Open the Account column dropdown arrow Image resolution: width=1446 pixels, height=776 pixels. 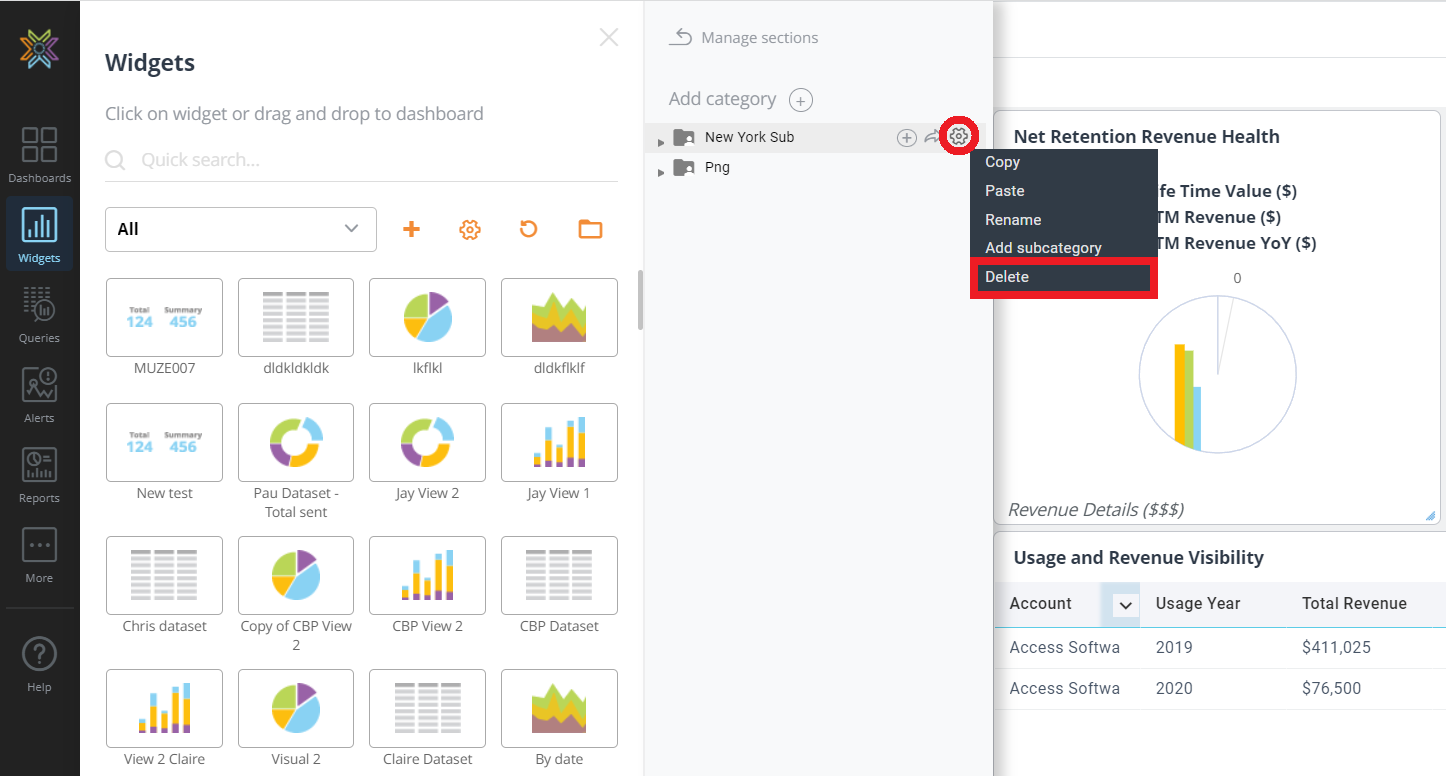pos(1126,605)
